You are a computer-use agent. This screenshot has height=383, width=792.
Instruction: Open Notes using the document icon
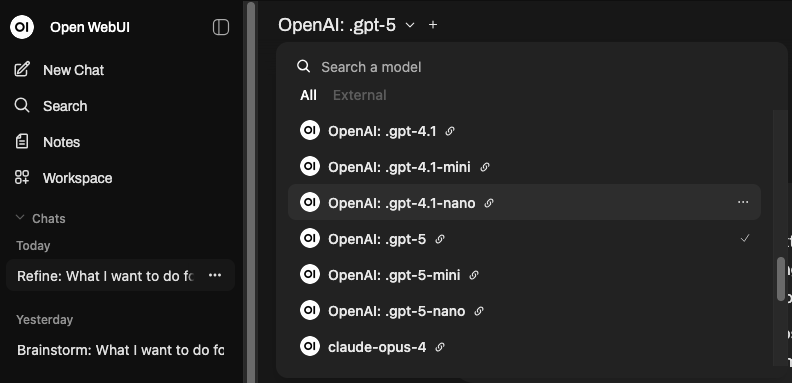pyautogui.click(x=22, y=141)
